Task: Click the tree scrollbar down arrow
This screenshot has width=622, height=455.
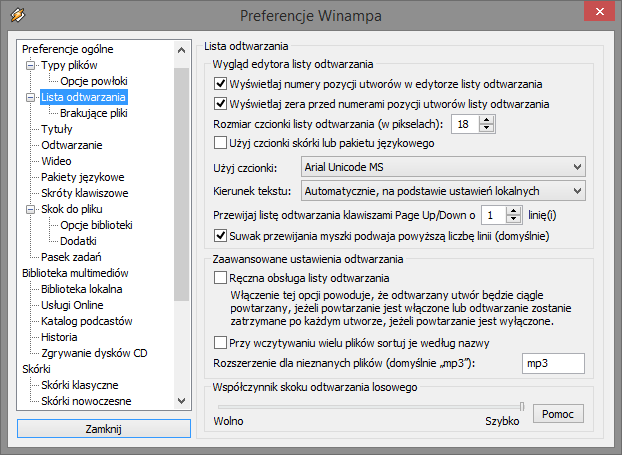Action: point(181,401)
